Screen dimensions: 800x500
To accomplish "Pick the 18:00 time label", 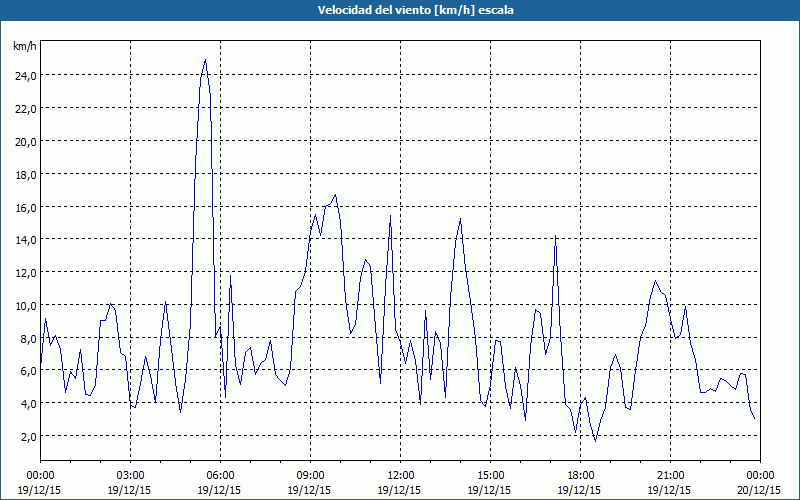I will tap(580, 476).
